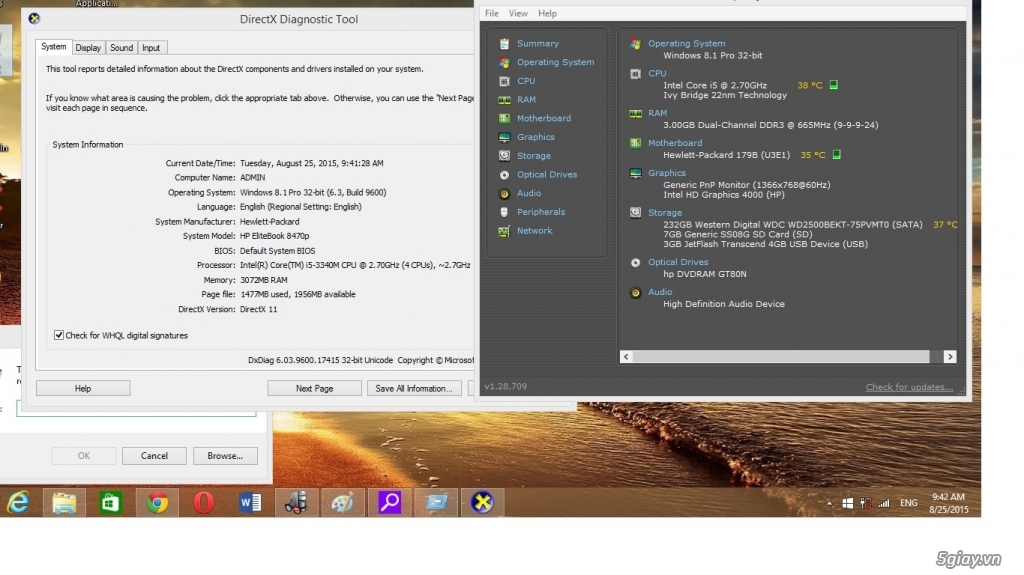The height and width of the screenshot is (575, 1024).
Task: Click the Operating System heading link in summary
Action: pos(686,44)
